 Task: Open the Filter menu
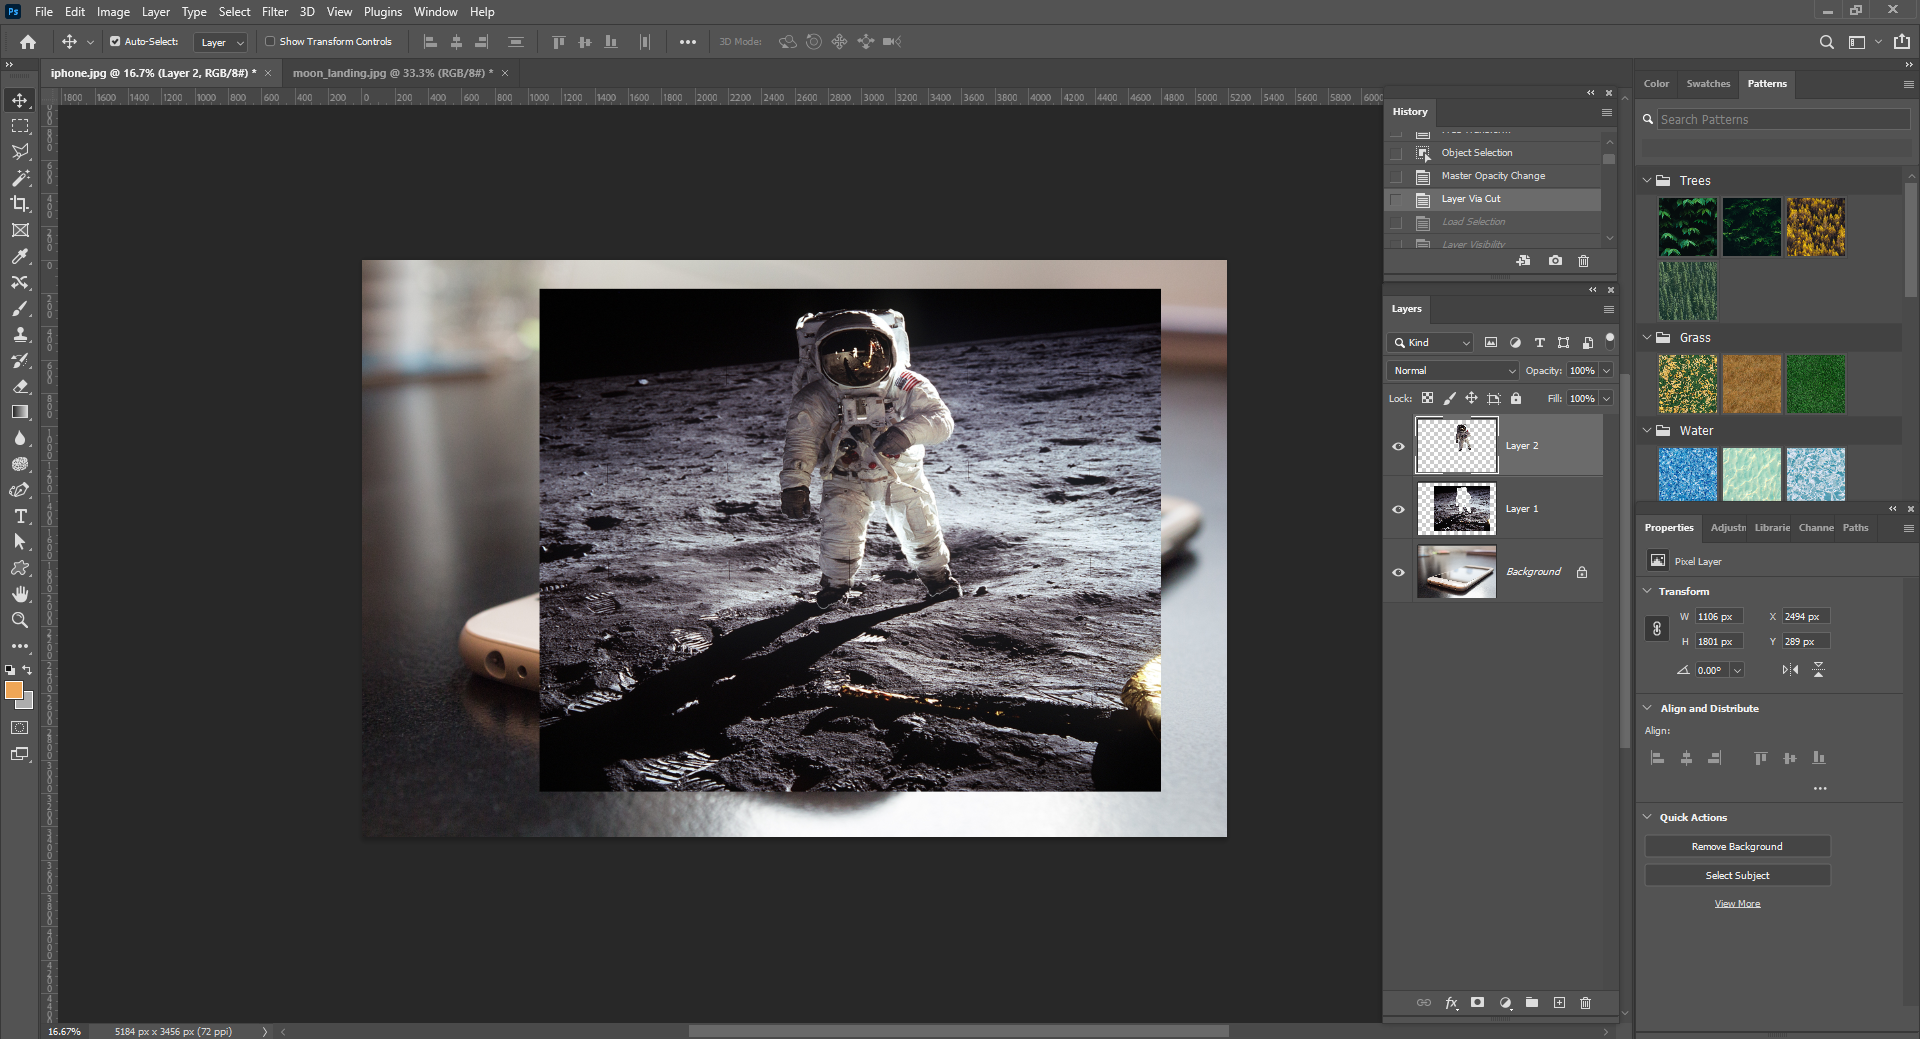(275, 12)
